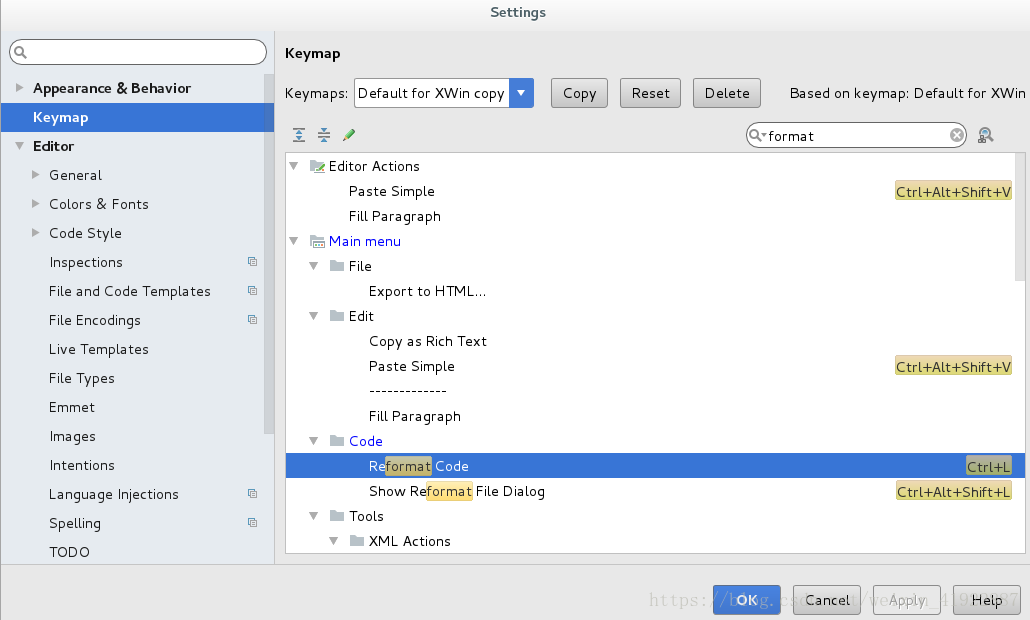The image size is (1030, 620).
Task: Click the copy icon next to File and Code Templates
Action: click(x=252, y=290)
